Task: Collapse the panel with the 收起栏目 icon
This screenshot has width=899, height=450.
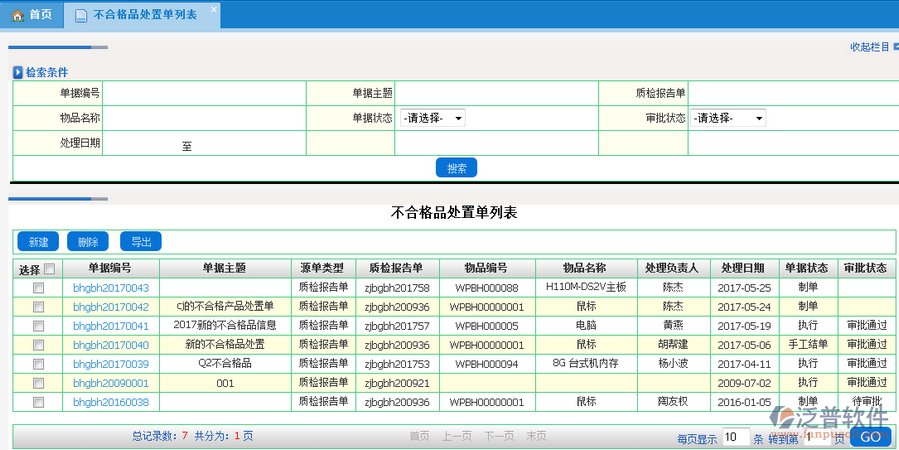Action: coord(894,46)
